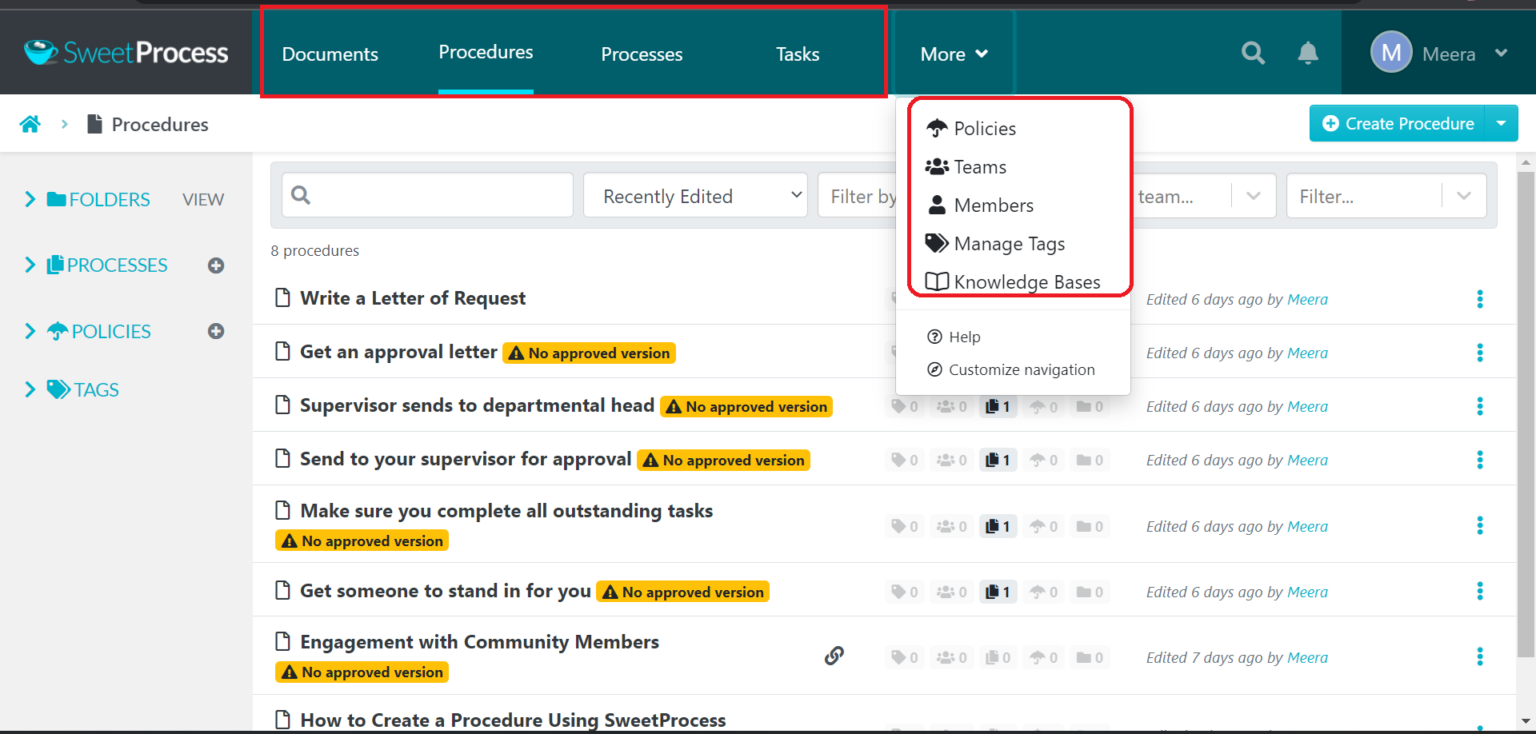The image size is (1536, 734).
Task: Switch to the Tasks tab
Action: click(798, 54)
